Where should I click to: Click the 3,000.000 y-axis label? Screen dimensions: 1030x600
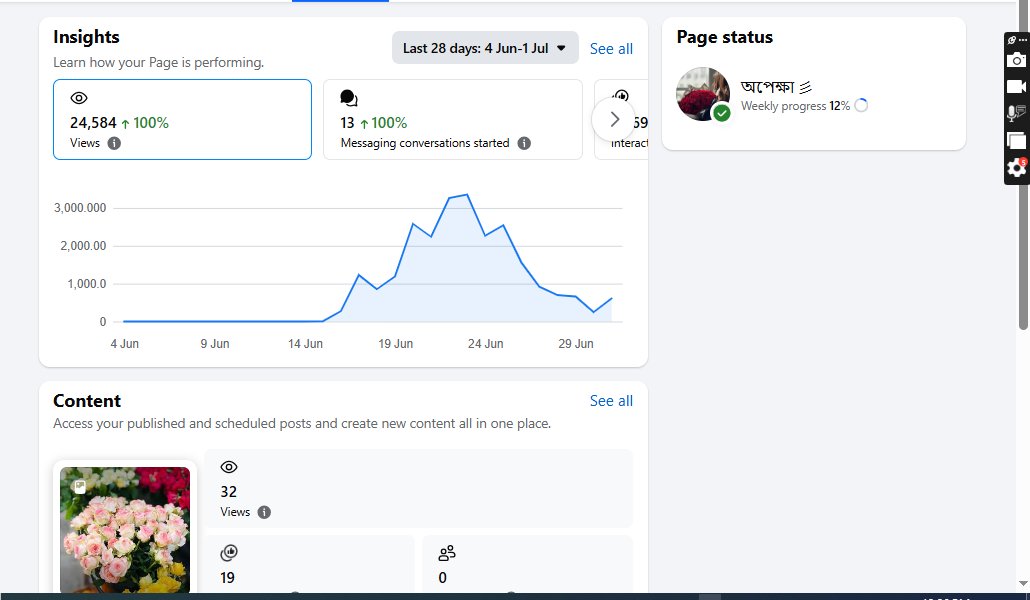(x=80, y=208)
